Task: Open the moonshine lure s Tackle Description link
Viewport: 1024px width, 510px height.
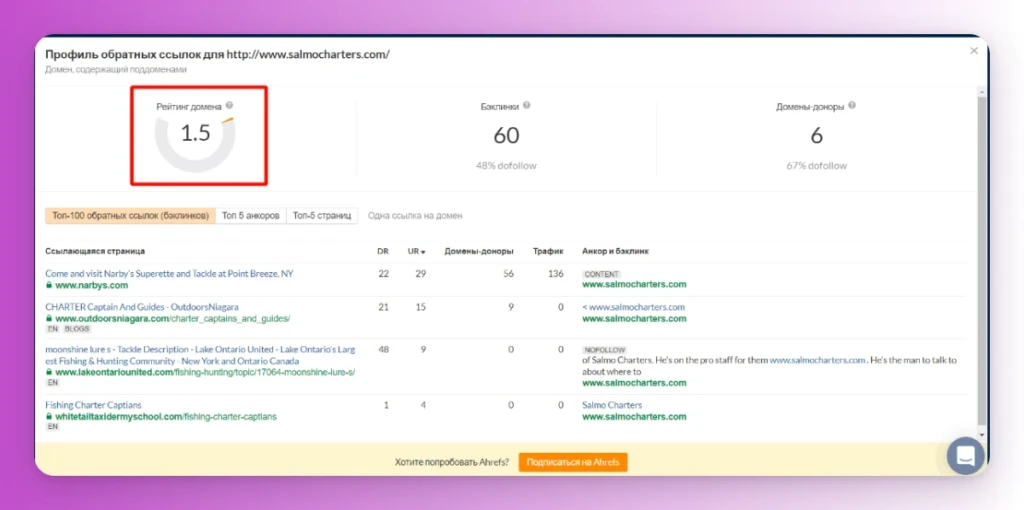Action: [x=200, y=355]
